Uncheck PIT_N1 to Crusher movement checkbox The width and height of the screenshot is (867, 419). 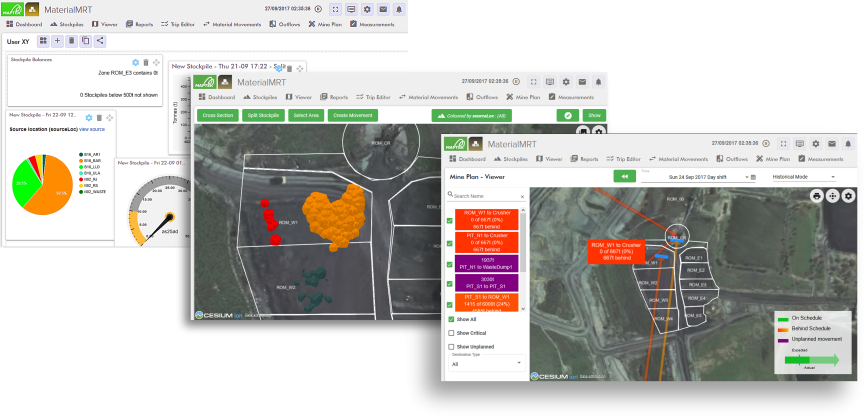pos(450,243)
